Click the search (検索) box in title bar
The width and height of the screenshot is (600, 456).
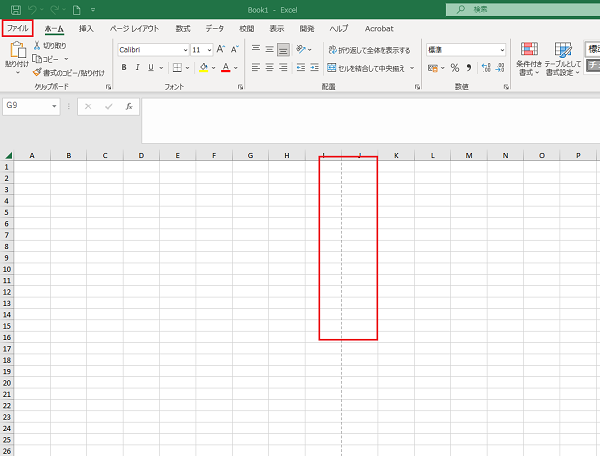click(x=520, y=9)
